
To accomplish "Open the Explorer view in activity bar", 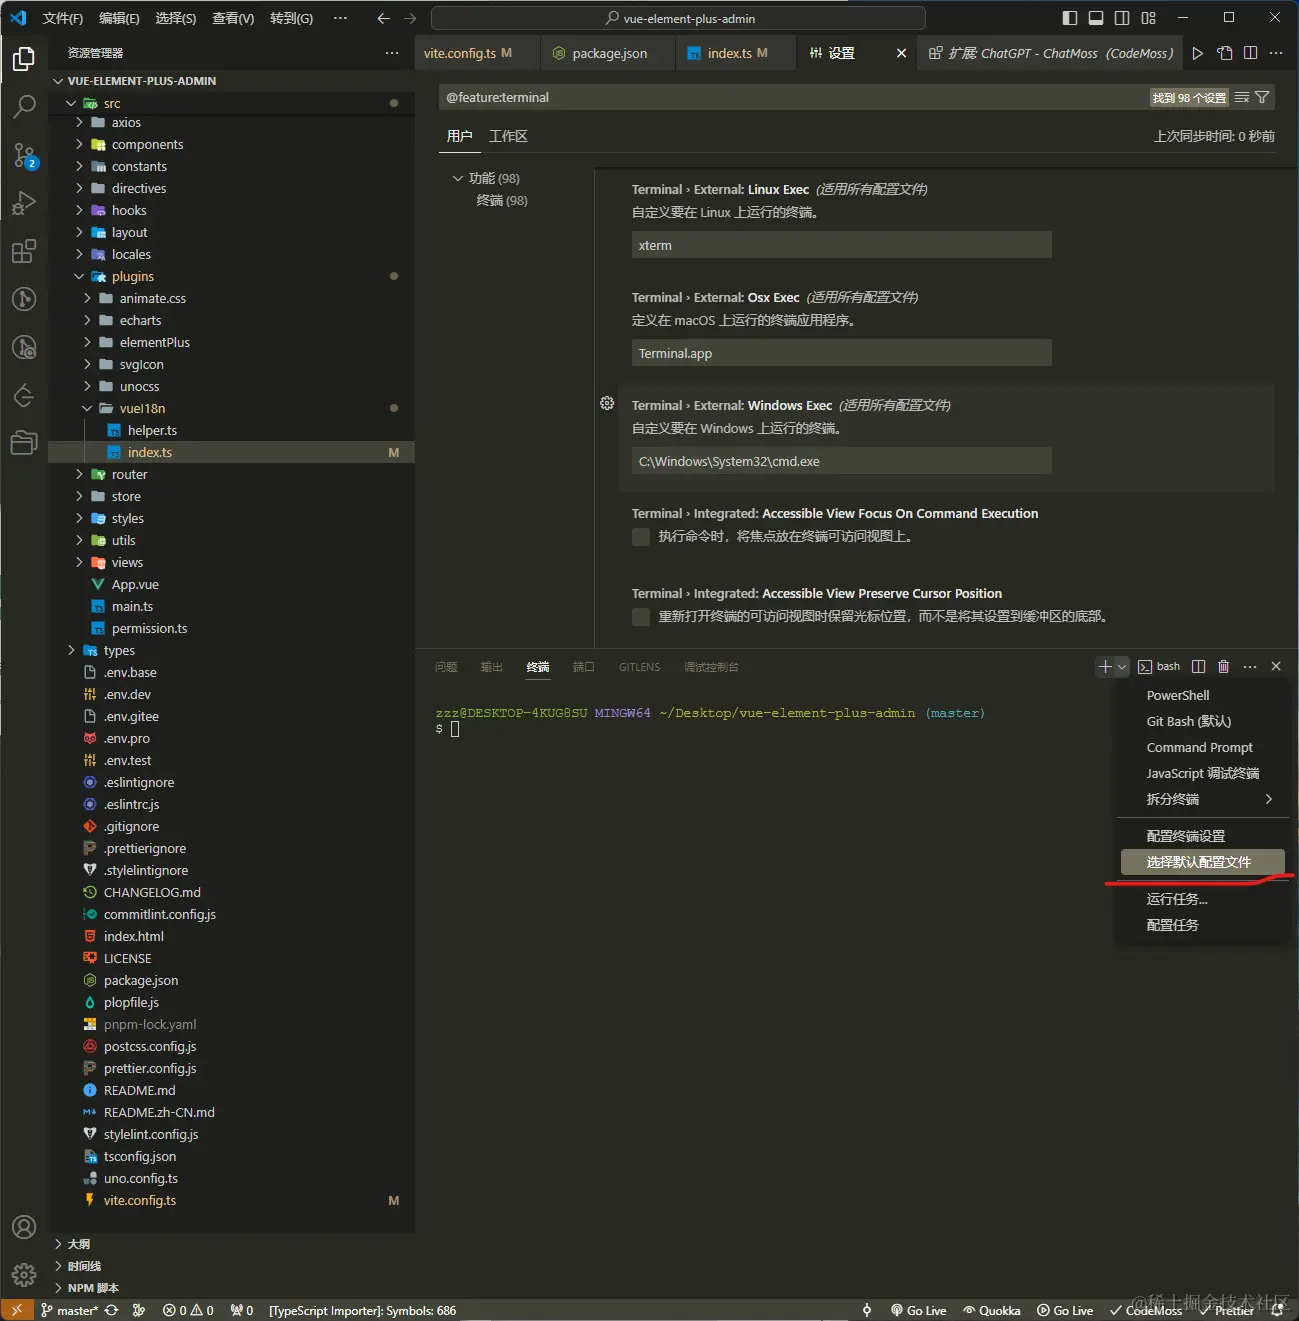I will pos(24,59).
